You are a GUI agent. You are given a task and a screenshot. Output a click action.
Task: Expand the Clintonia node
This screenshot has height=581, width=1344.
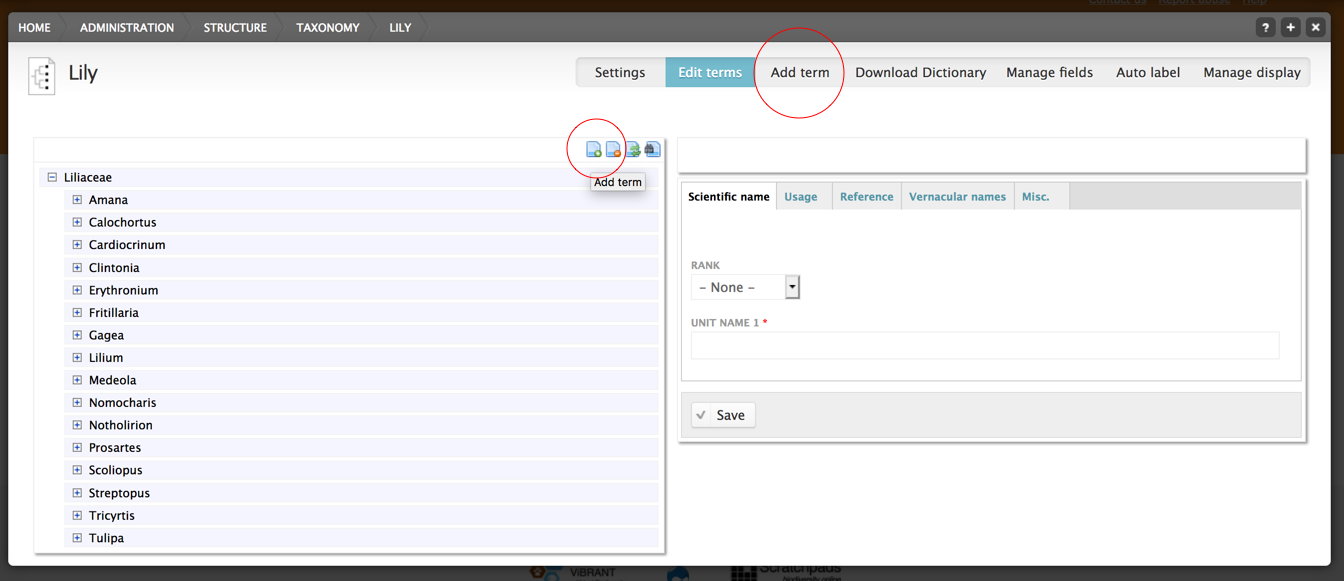tap(77, 268)
